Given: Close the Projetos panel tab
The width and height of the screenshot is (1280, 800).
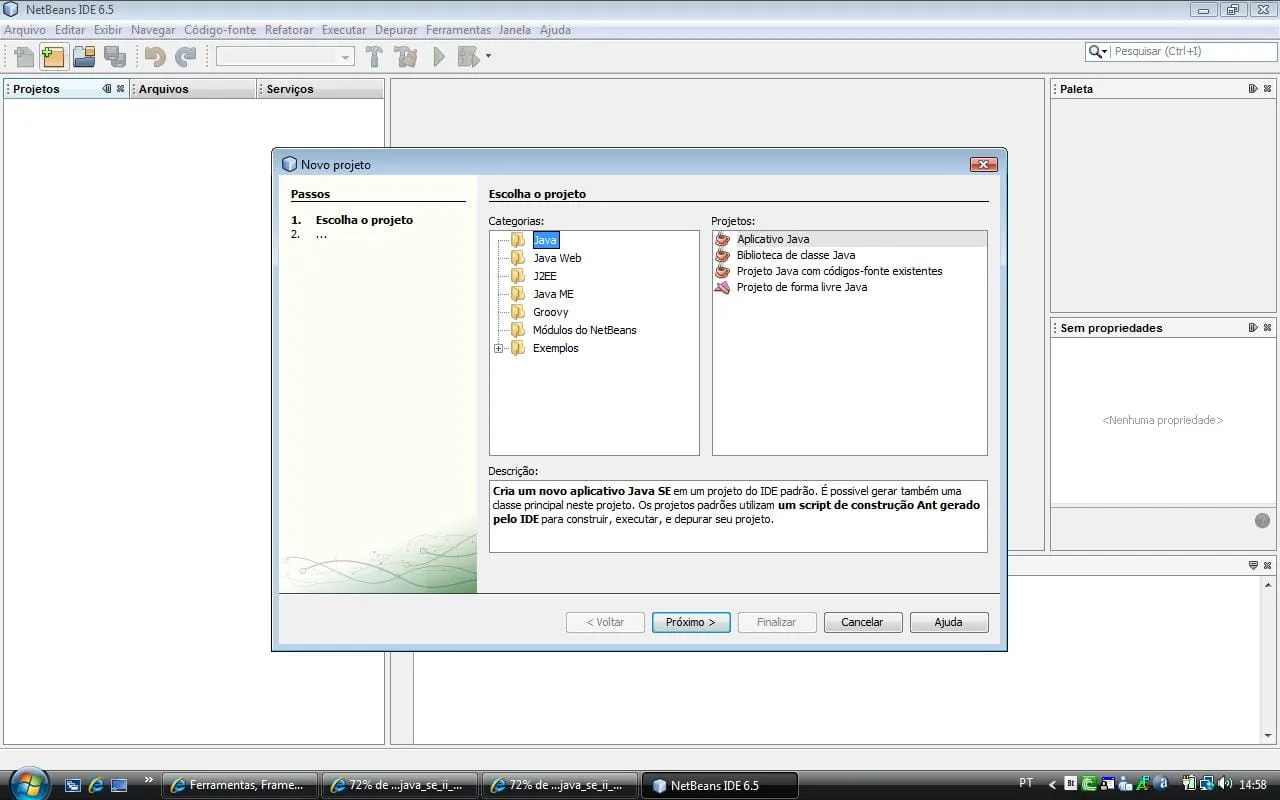Looking at the screenshot, I should tap(121, 89).
